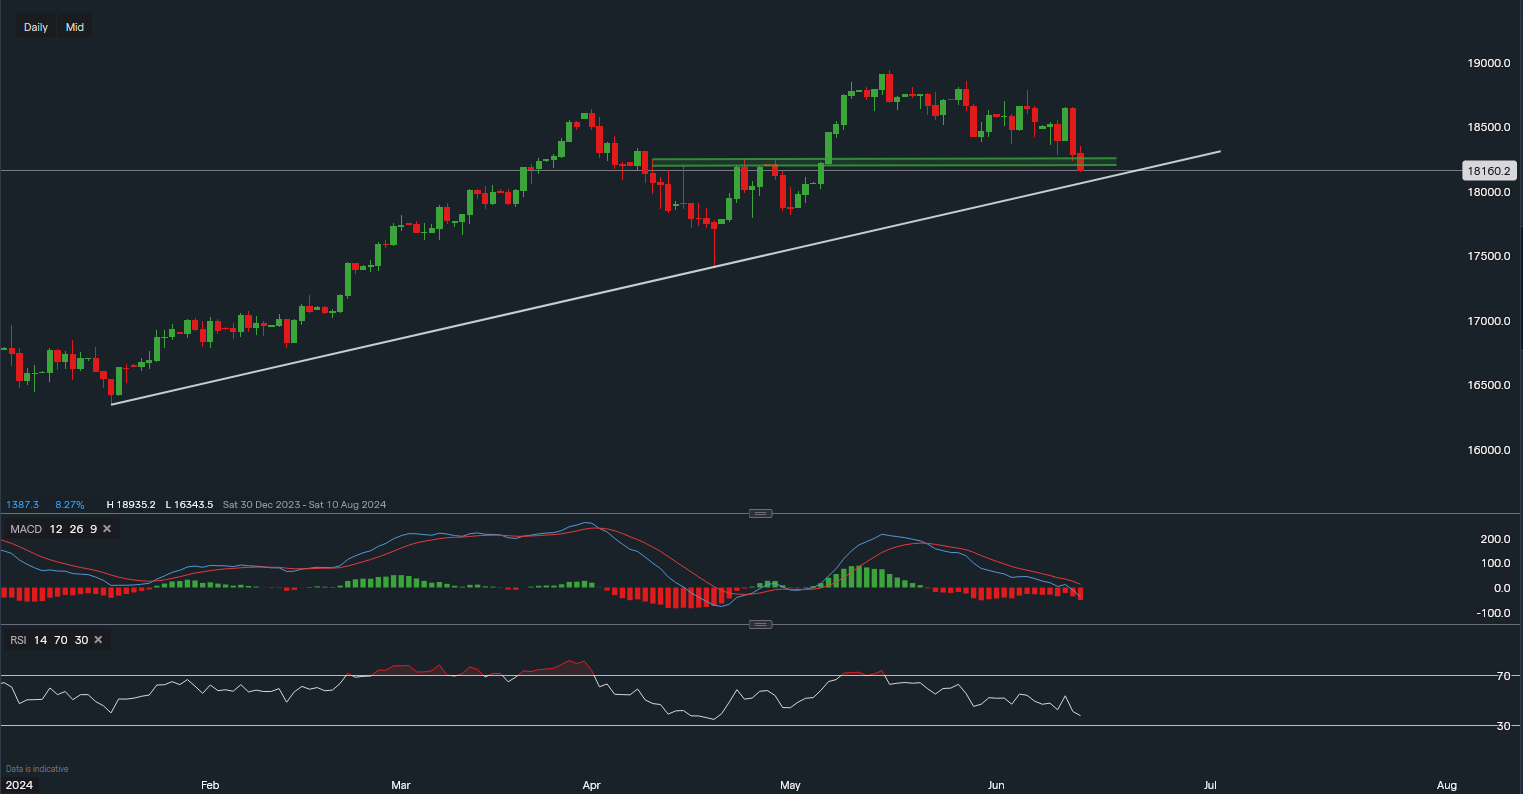Click the current price label 18160.2
1523x794 pixels.
1489,171
